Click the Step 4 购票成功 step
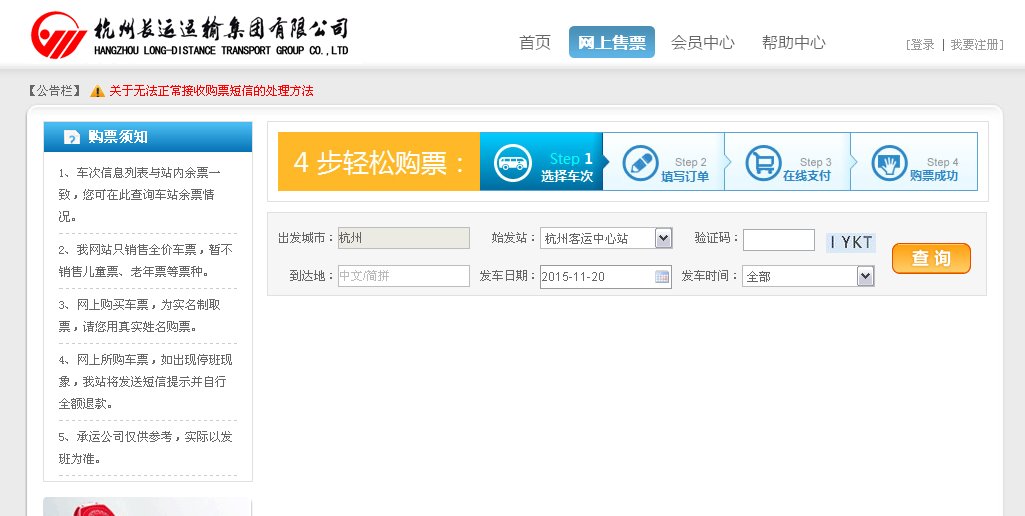Screen dimensions: 1025x516 915,162
